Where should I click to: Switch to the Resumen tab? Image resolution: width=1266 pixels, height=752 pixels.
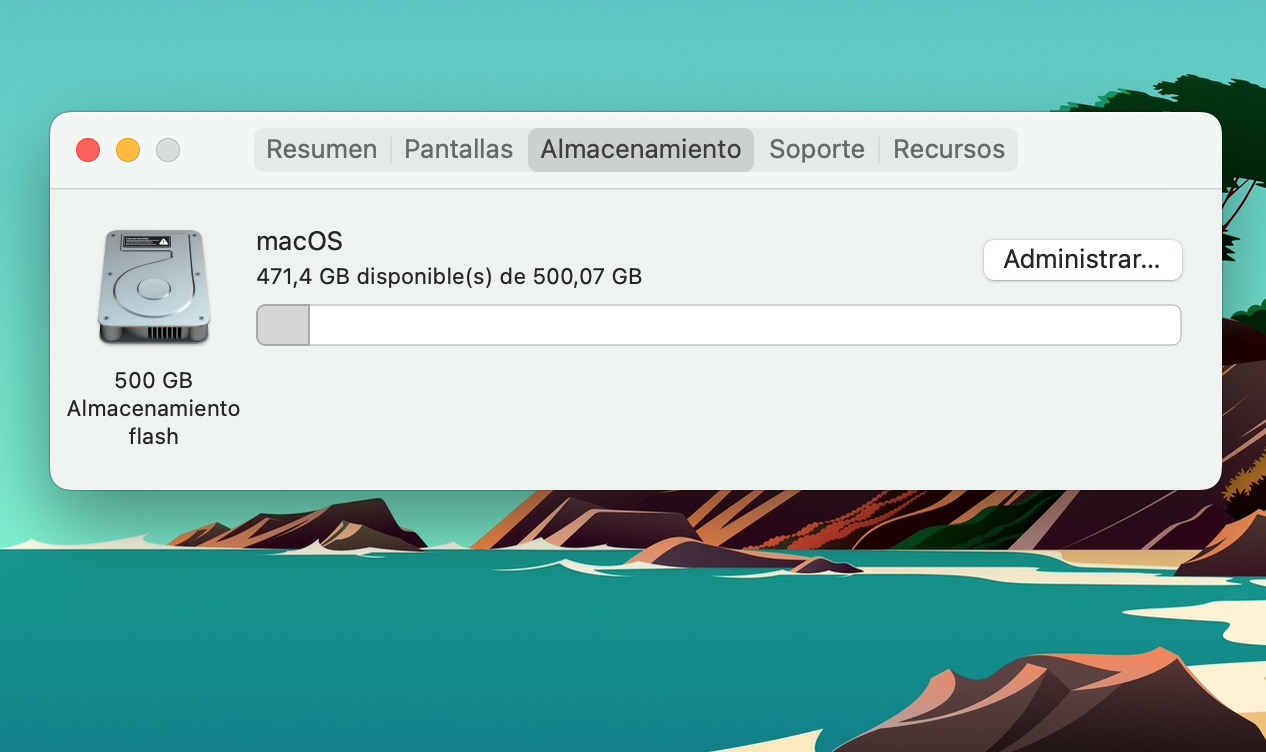point(321,150)
